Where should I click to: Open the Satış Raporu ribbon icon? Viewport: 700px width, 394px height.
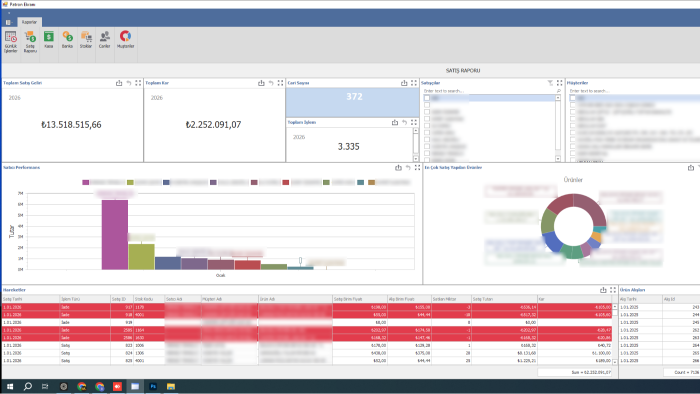coord(30,41)
